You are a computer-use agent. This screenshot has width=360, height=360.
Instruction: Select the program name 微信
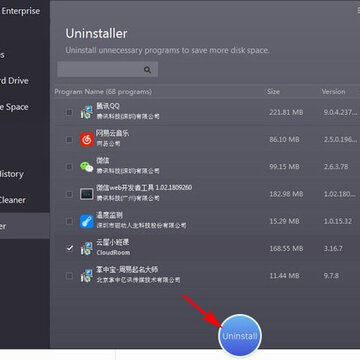(x=103, y=161)
